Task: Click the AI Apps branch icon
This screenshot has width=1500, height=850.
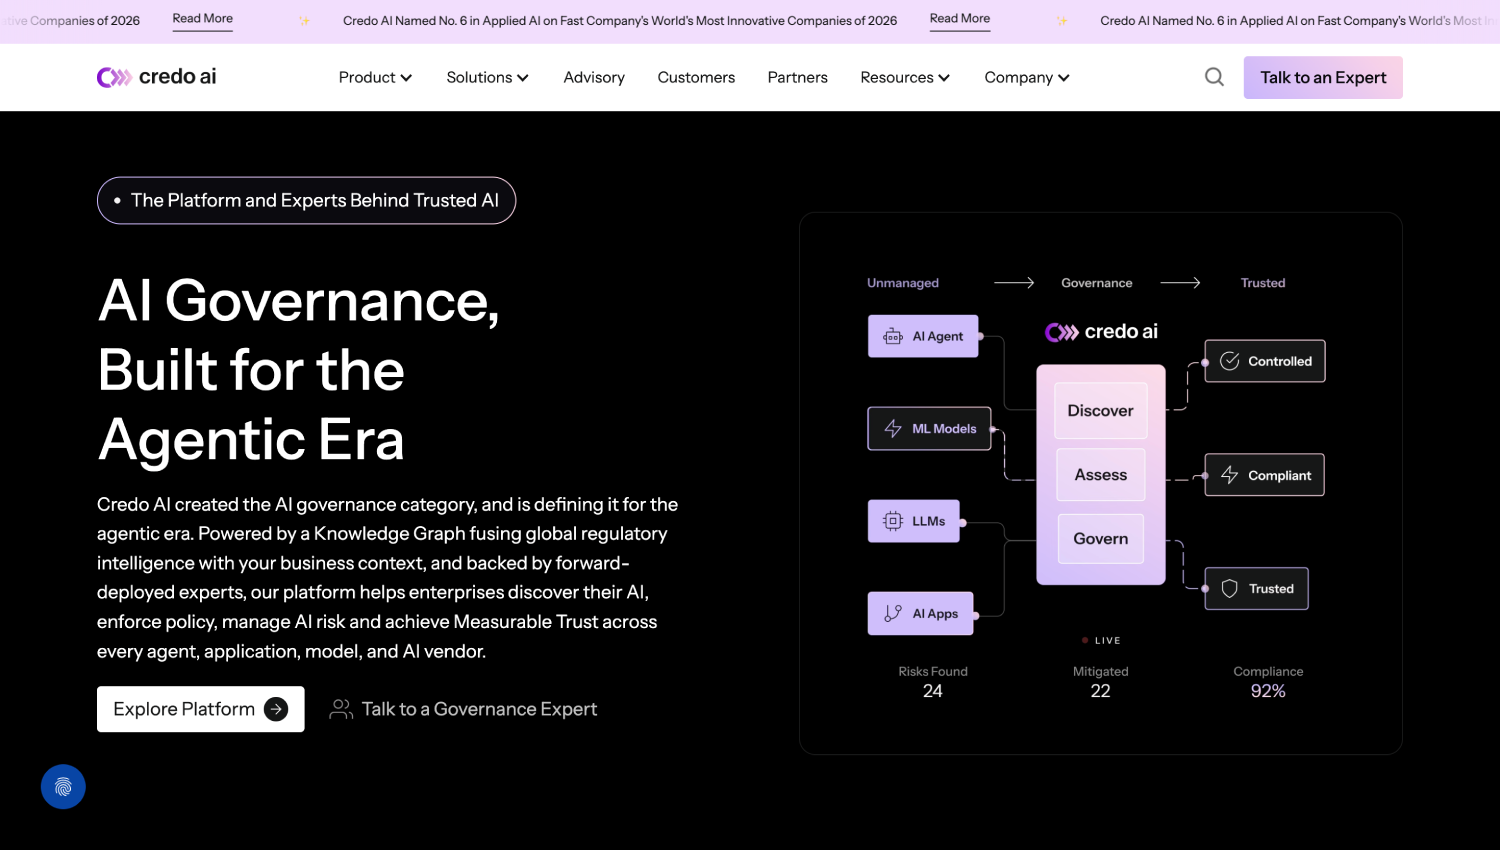Action: (893, 614)
